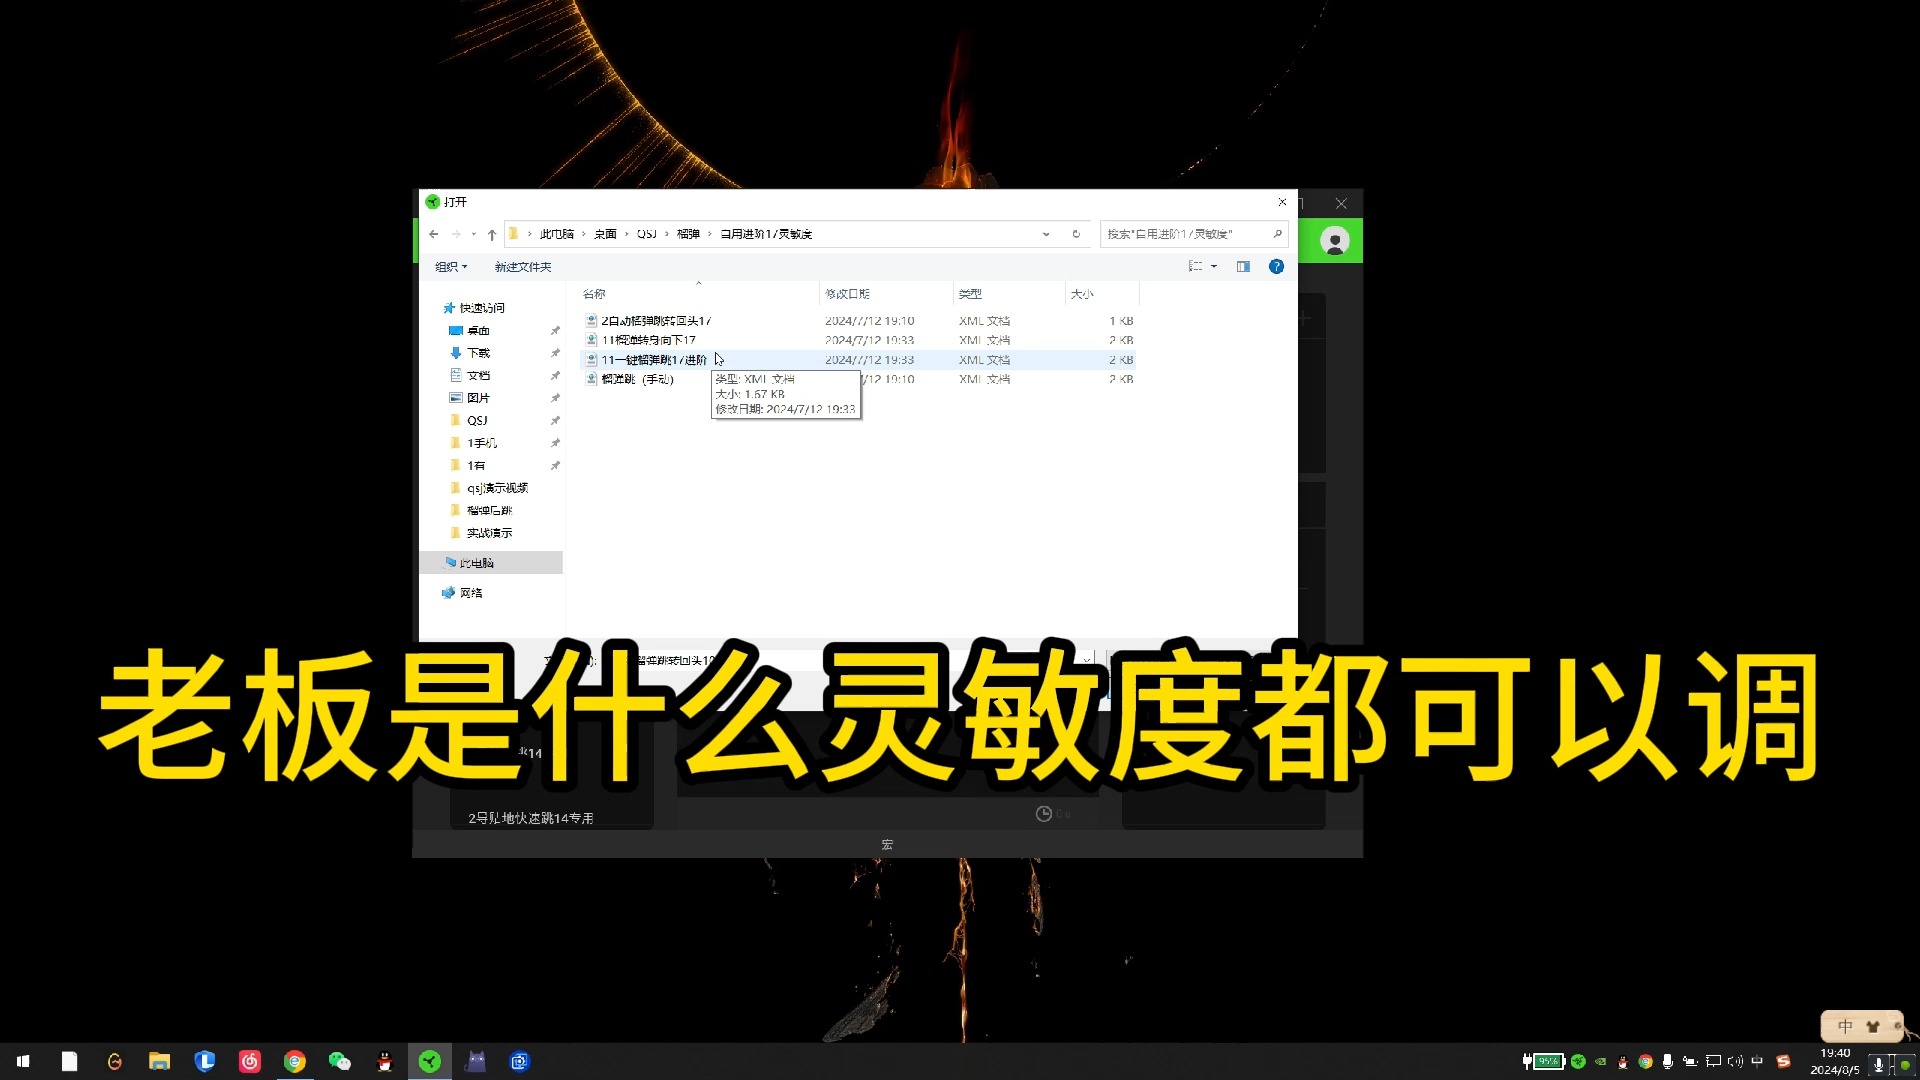Open the address bar history dropdown
Viewport: 1920px width, 1080px height.
pyautogui.click(x=1046, y=234)
